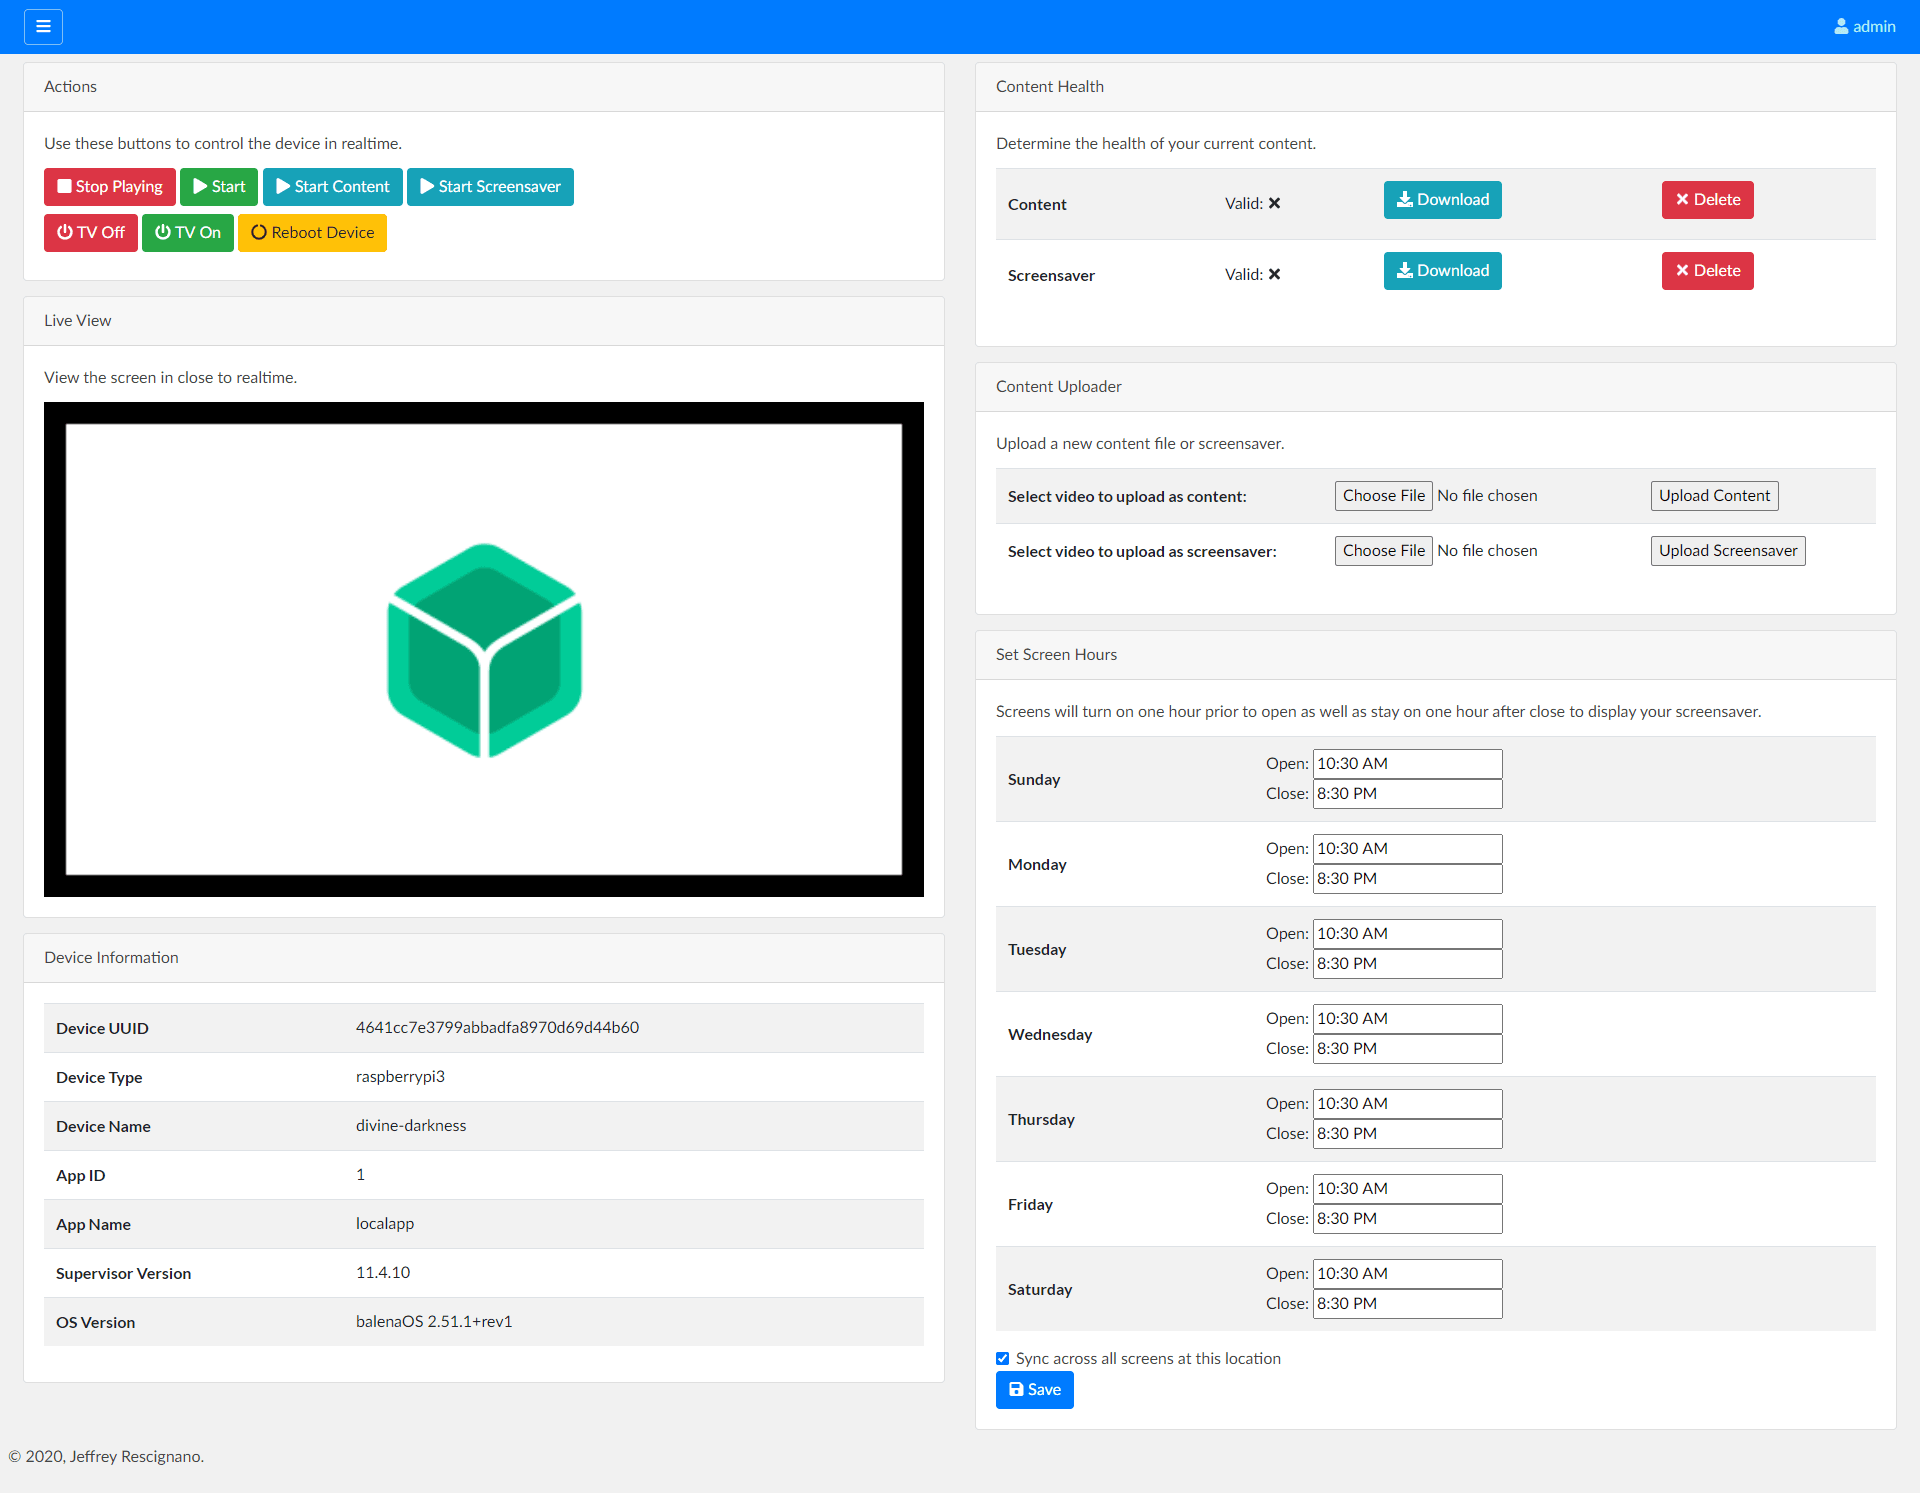Turn the TV off
Image resolution: width=1920 pixels, height=1493 pixels.
(91, 233)
